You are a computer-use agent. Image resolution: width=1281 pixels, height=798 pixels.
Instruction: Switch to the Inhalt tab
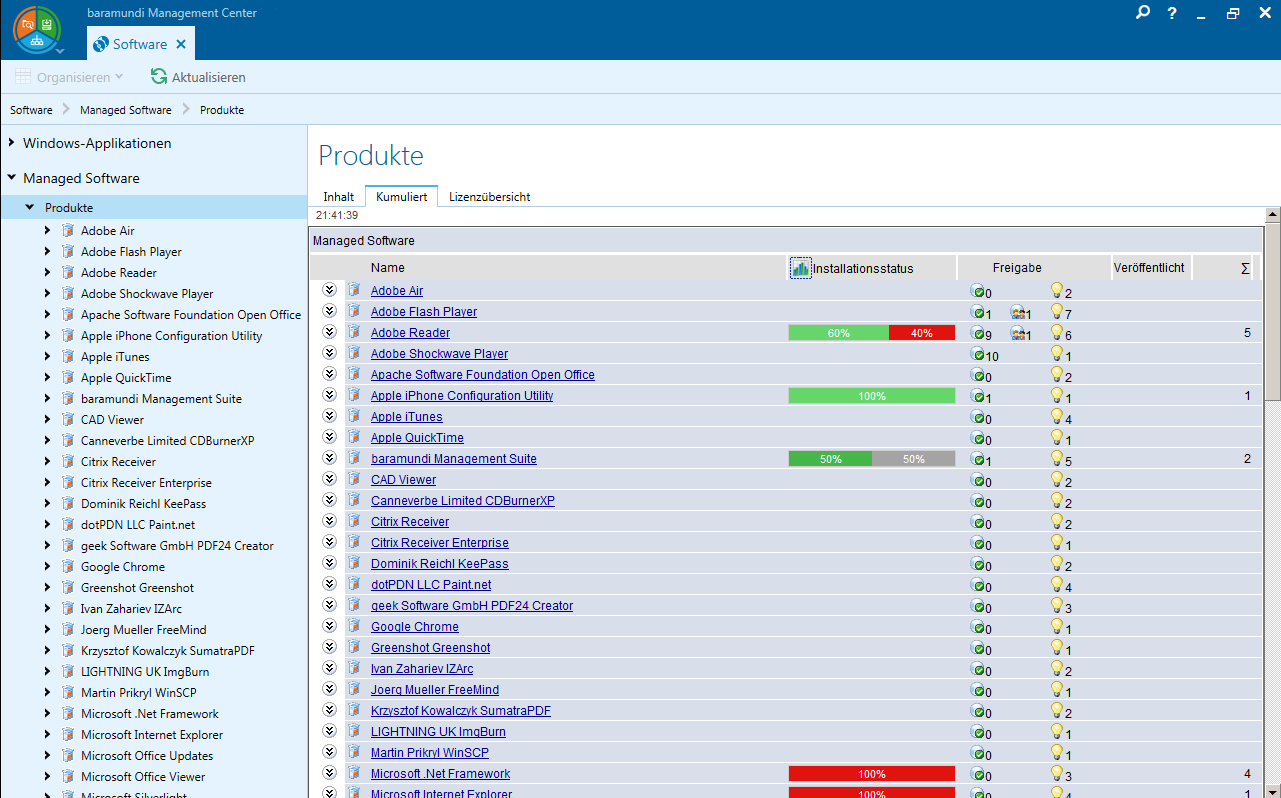tap(338, 197)
